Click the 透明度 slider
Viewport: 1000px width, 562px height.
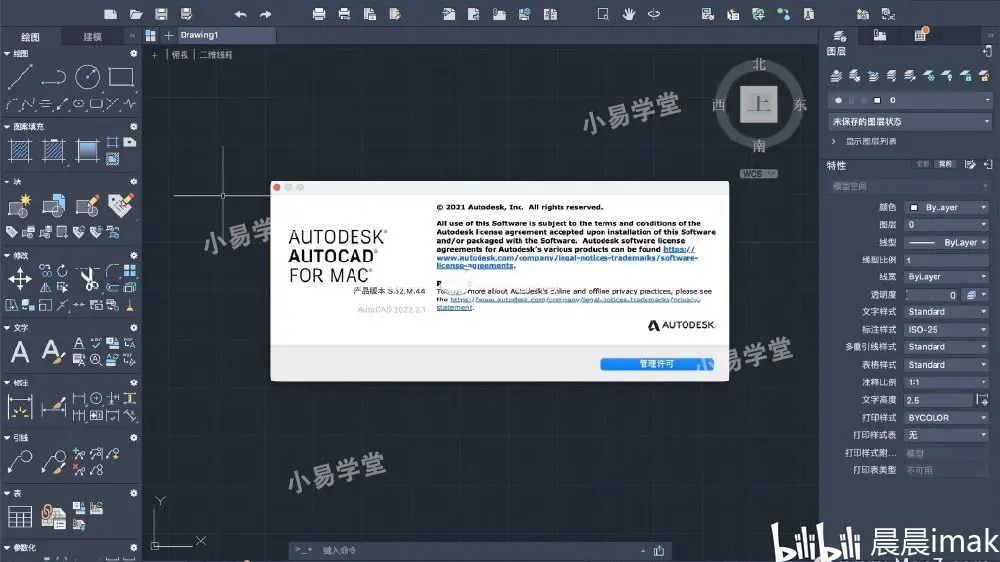932,295
